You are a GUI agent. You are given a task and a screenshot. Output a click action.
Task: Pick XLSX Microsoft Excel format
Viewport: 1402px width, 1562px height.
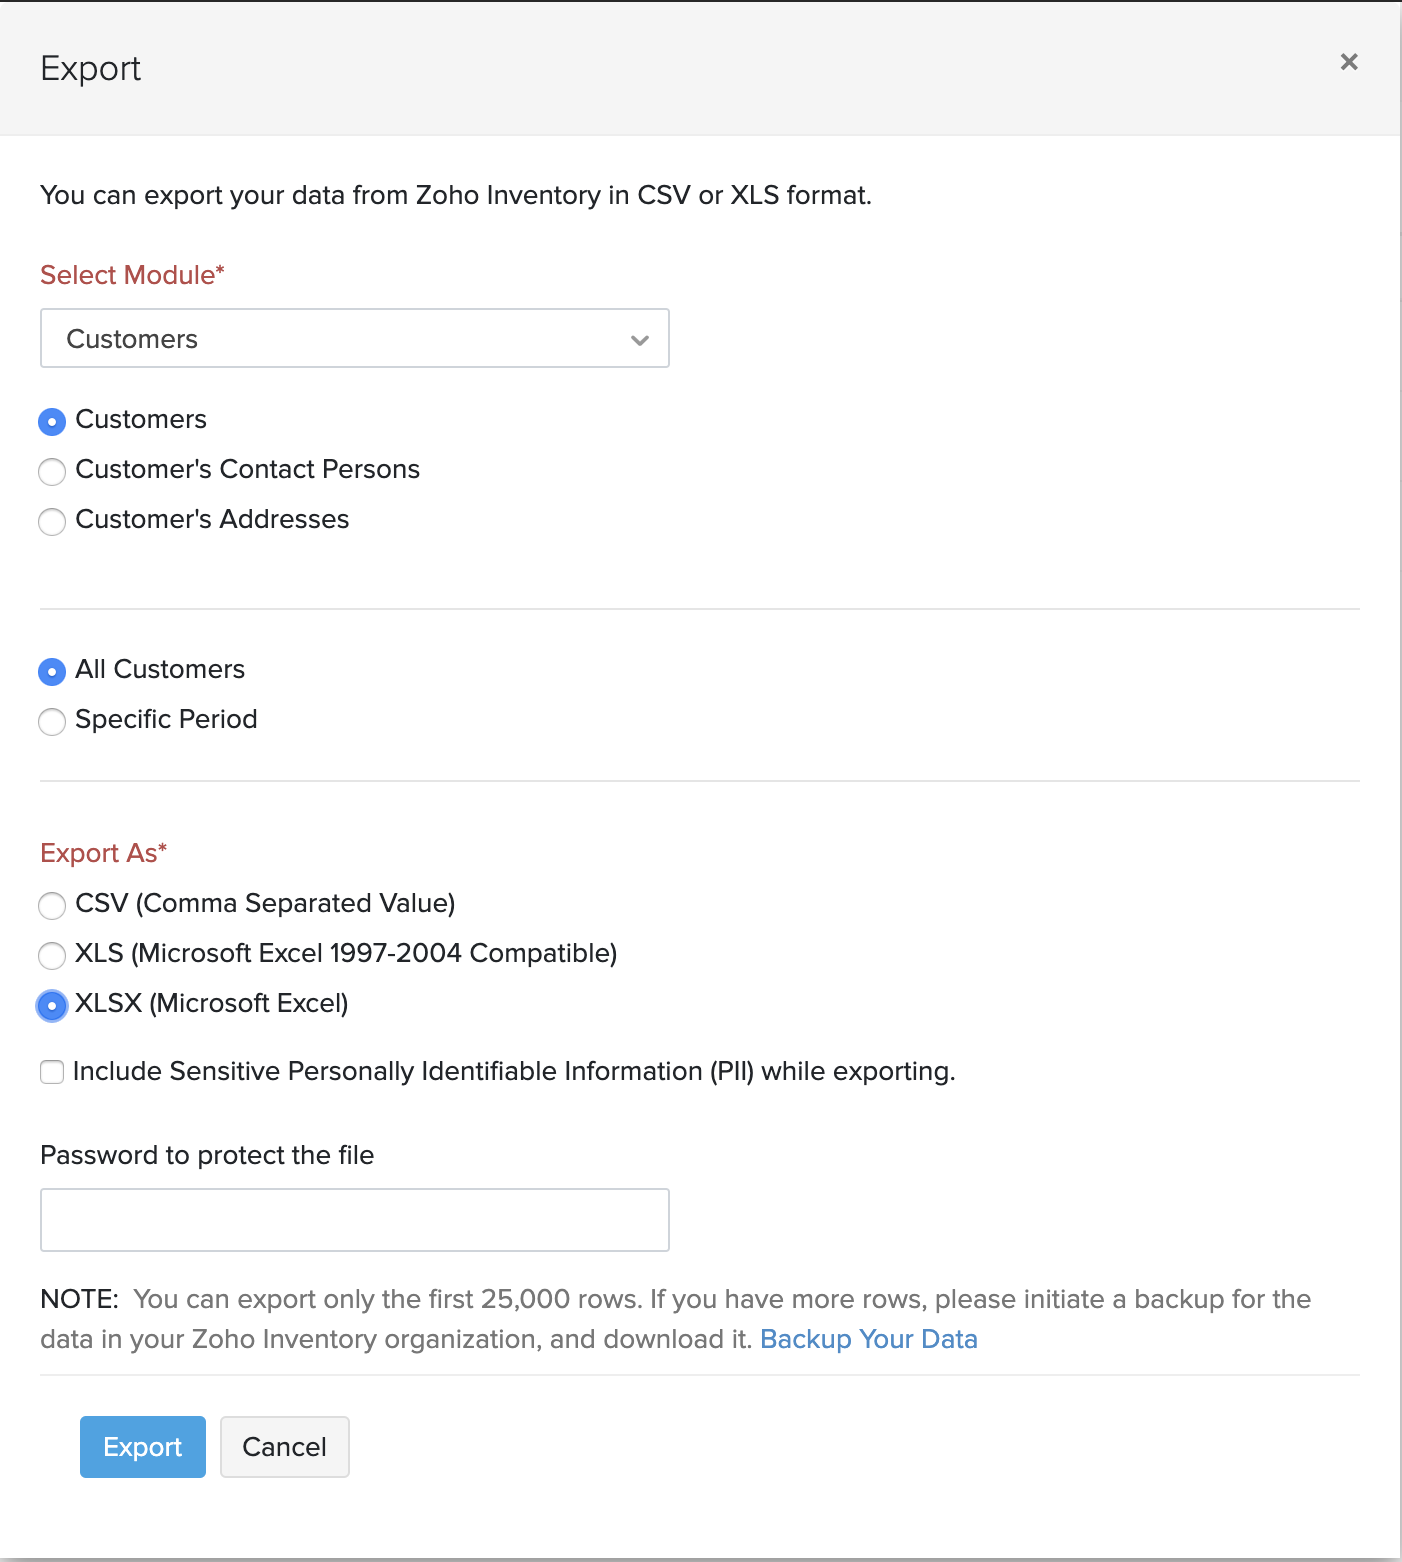point(52,1006)
